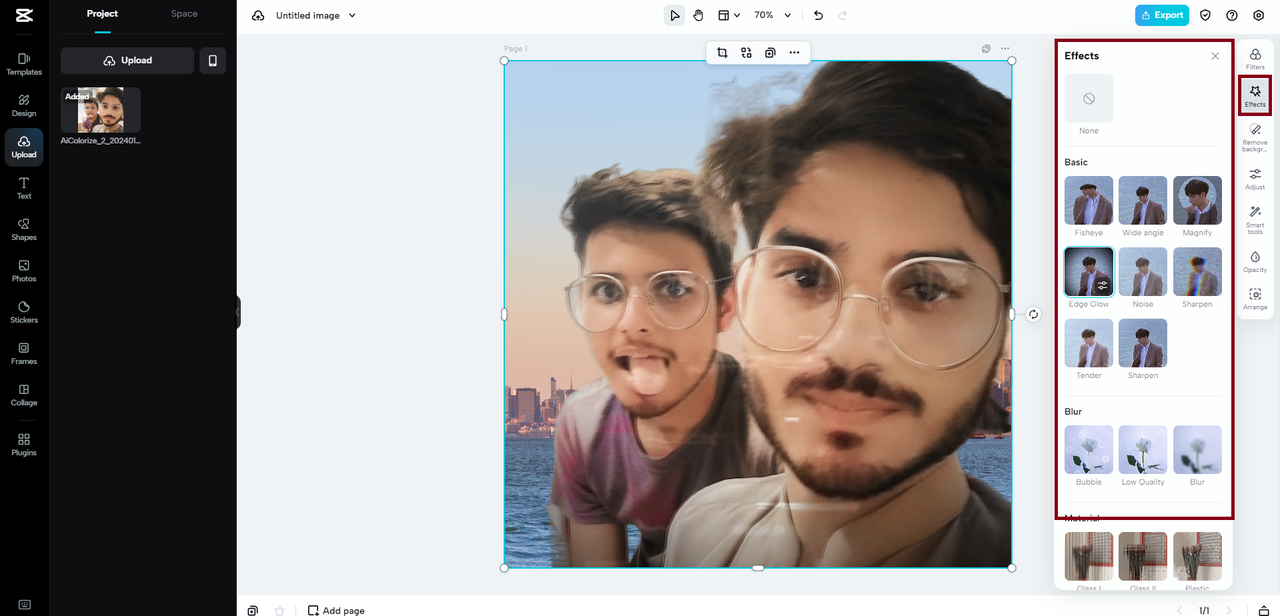Open the Design panel

tap(24, 105)
